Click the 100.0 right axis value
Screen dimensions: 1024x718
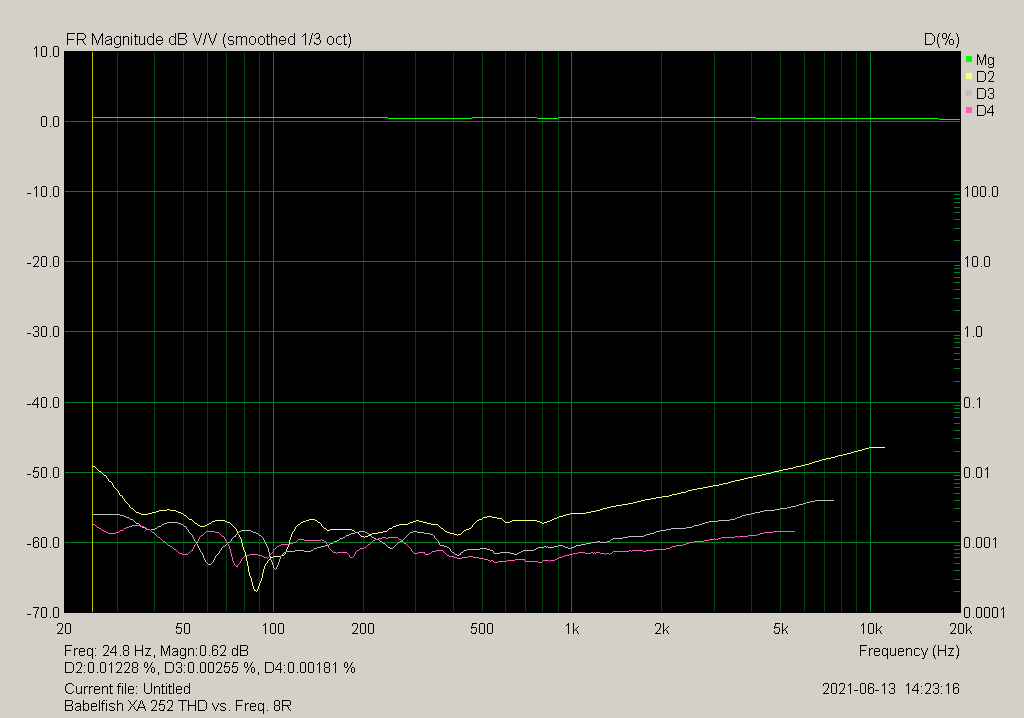[981, 192]
